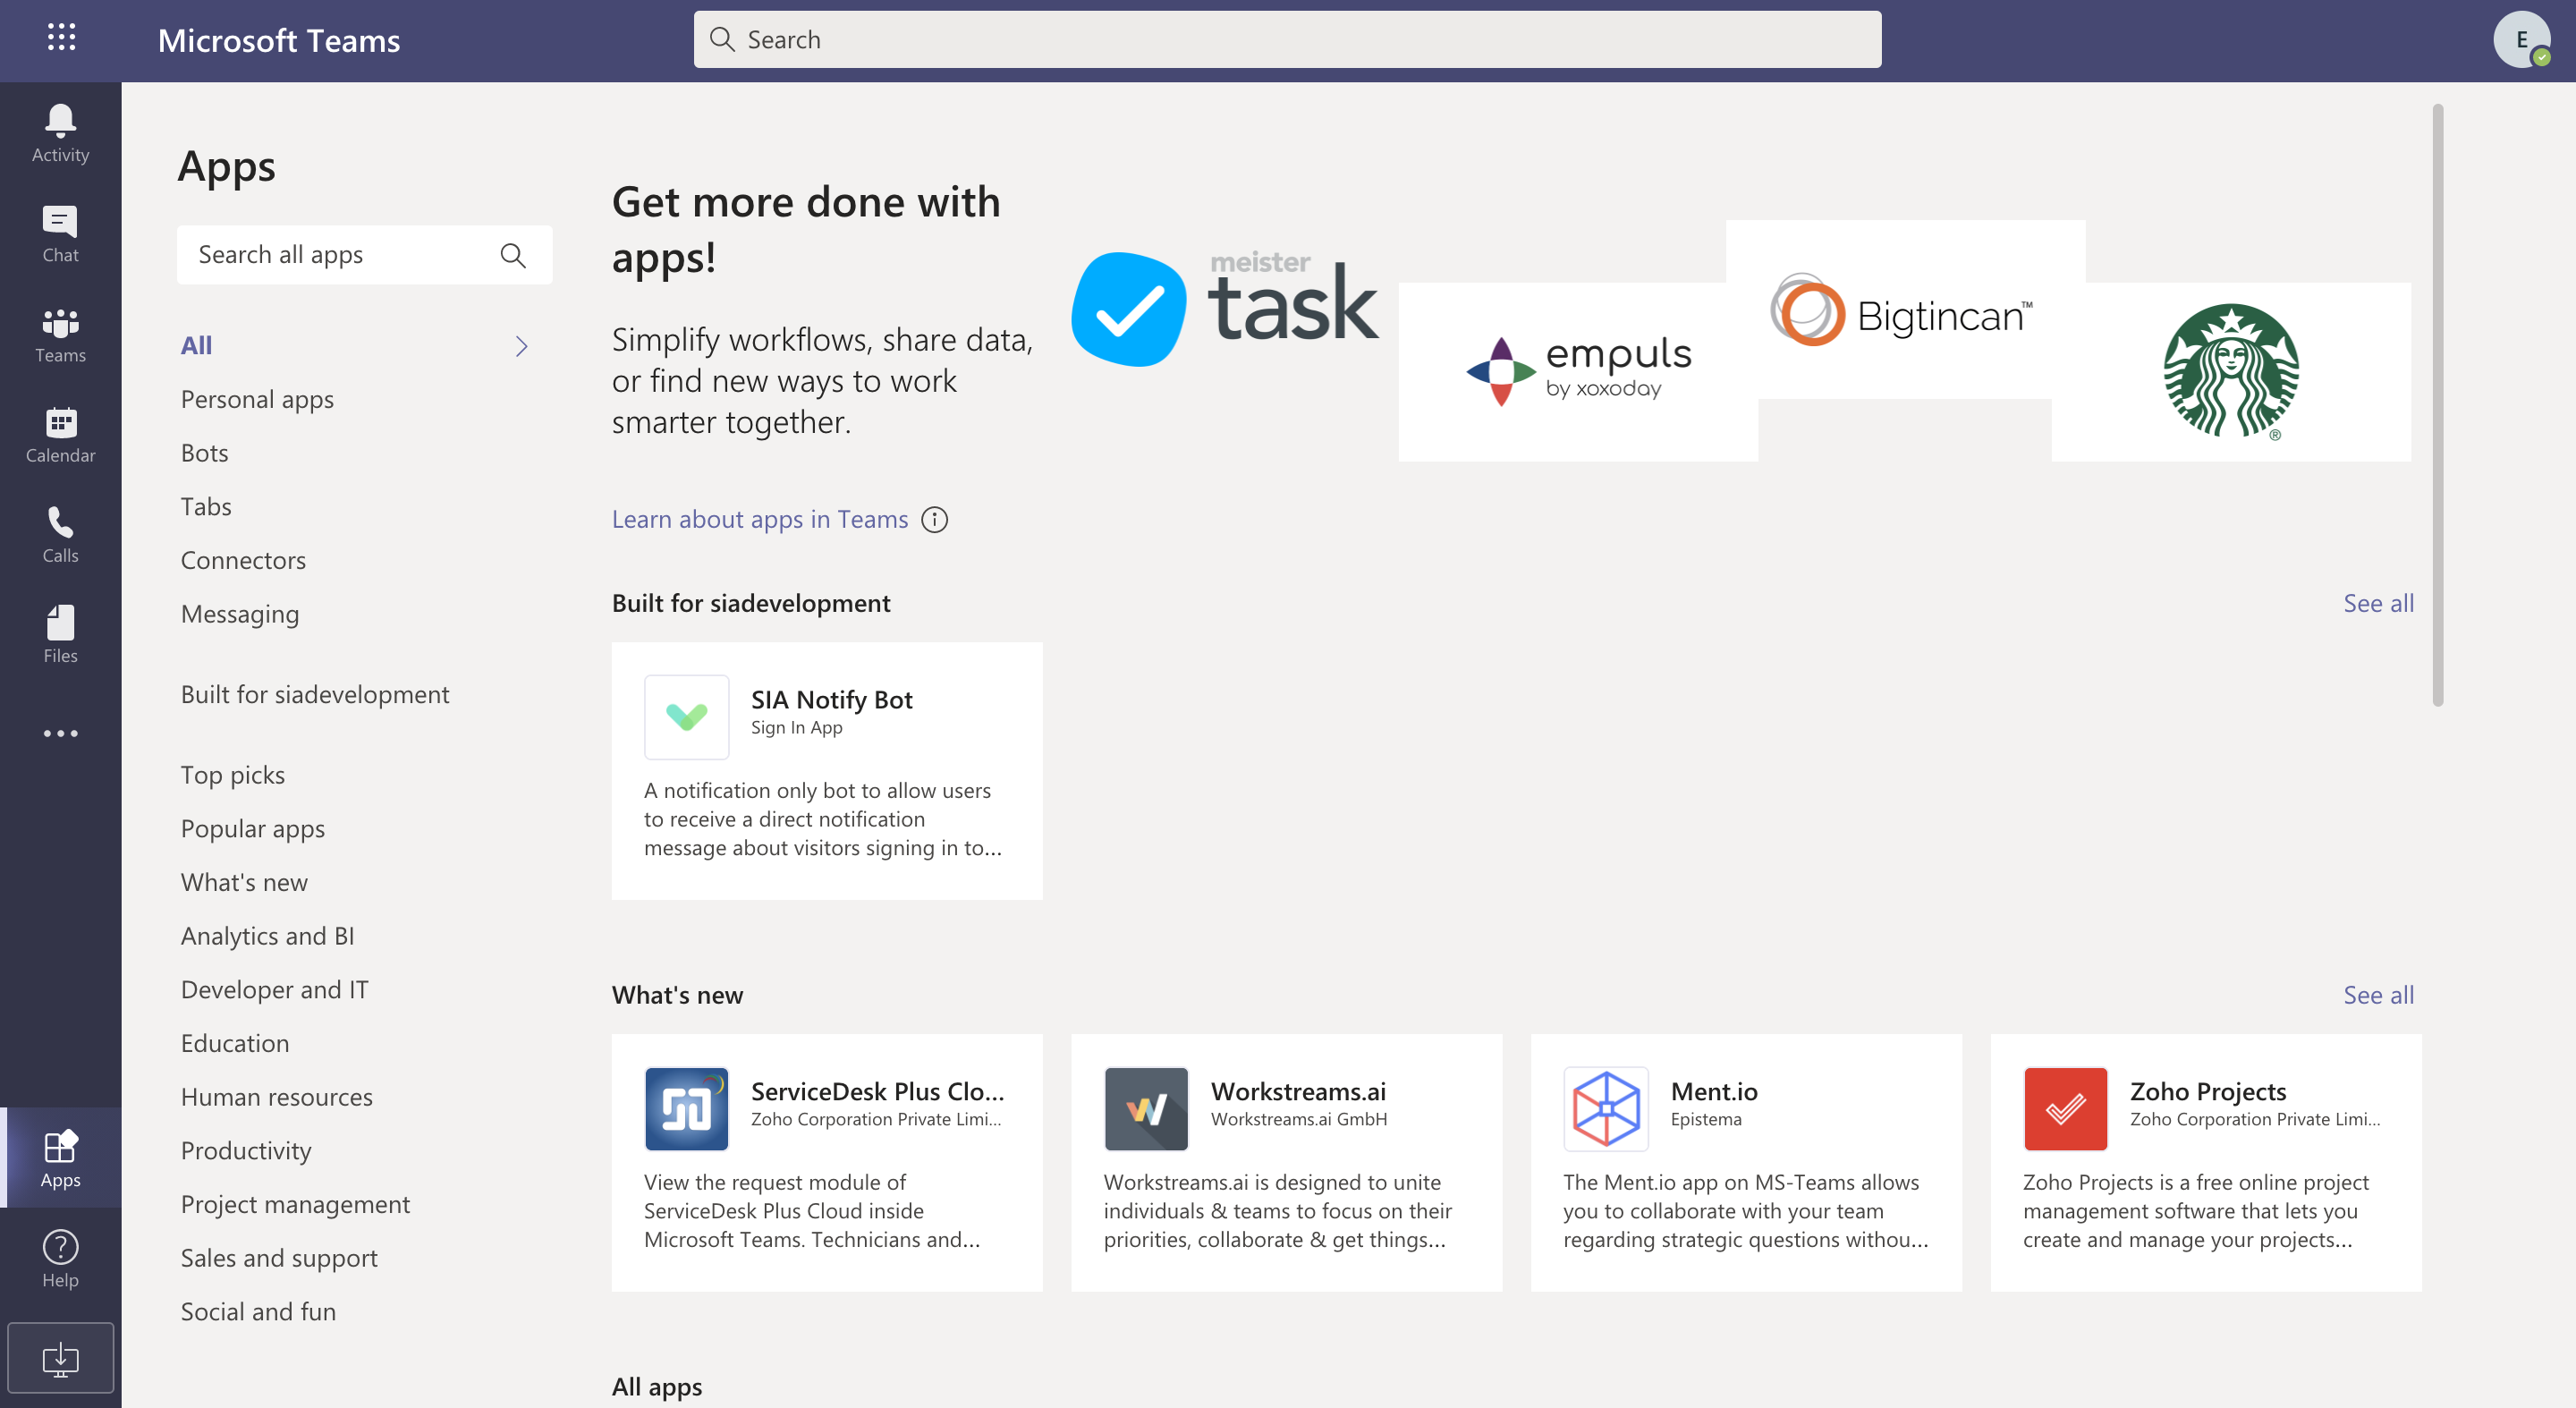Select the Messaging category filter

(x=239, y=612)
